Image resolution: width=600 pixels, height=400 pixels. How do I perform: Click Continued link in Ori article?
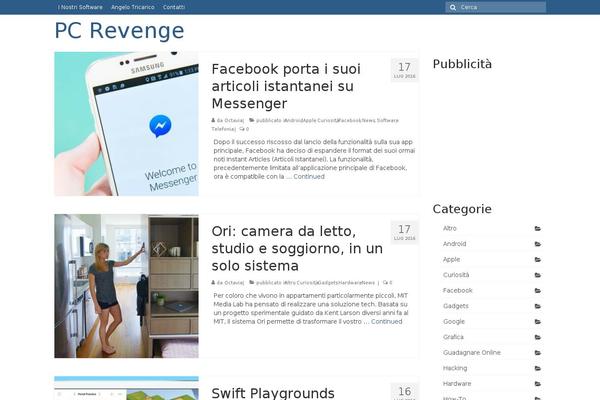tap(386, 322)
